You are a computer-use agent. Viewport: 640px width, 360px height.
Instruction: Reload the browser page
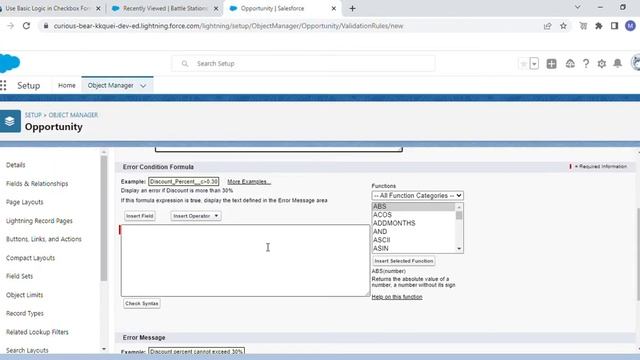[x=27, y=26]
